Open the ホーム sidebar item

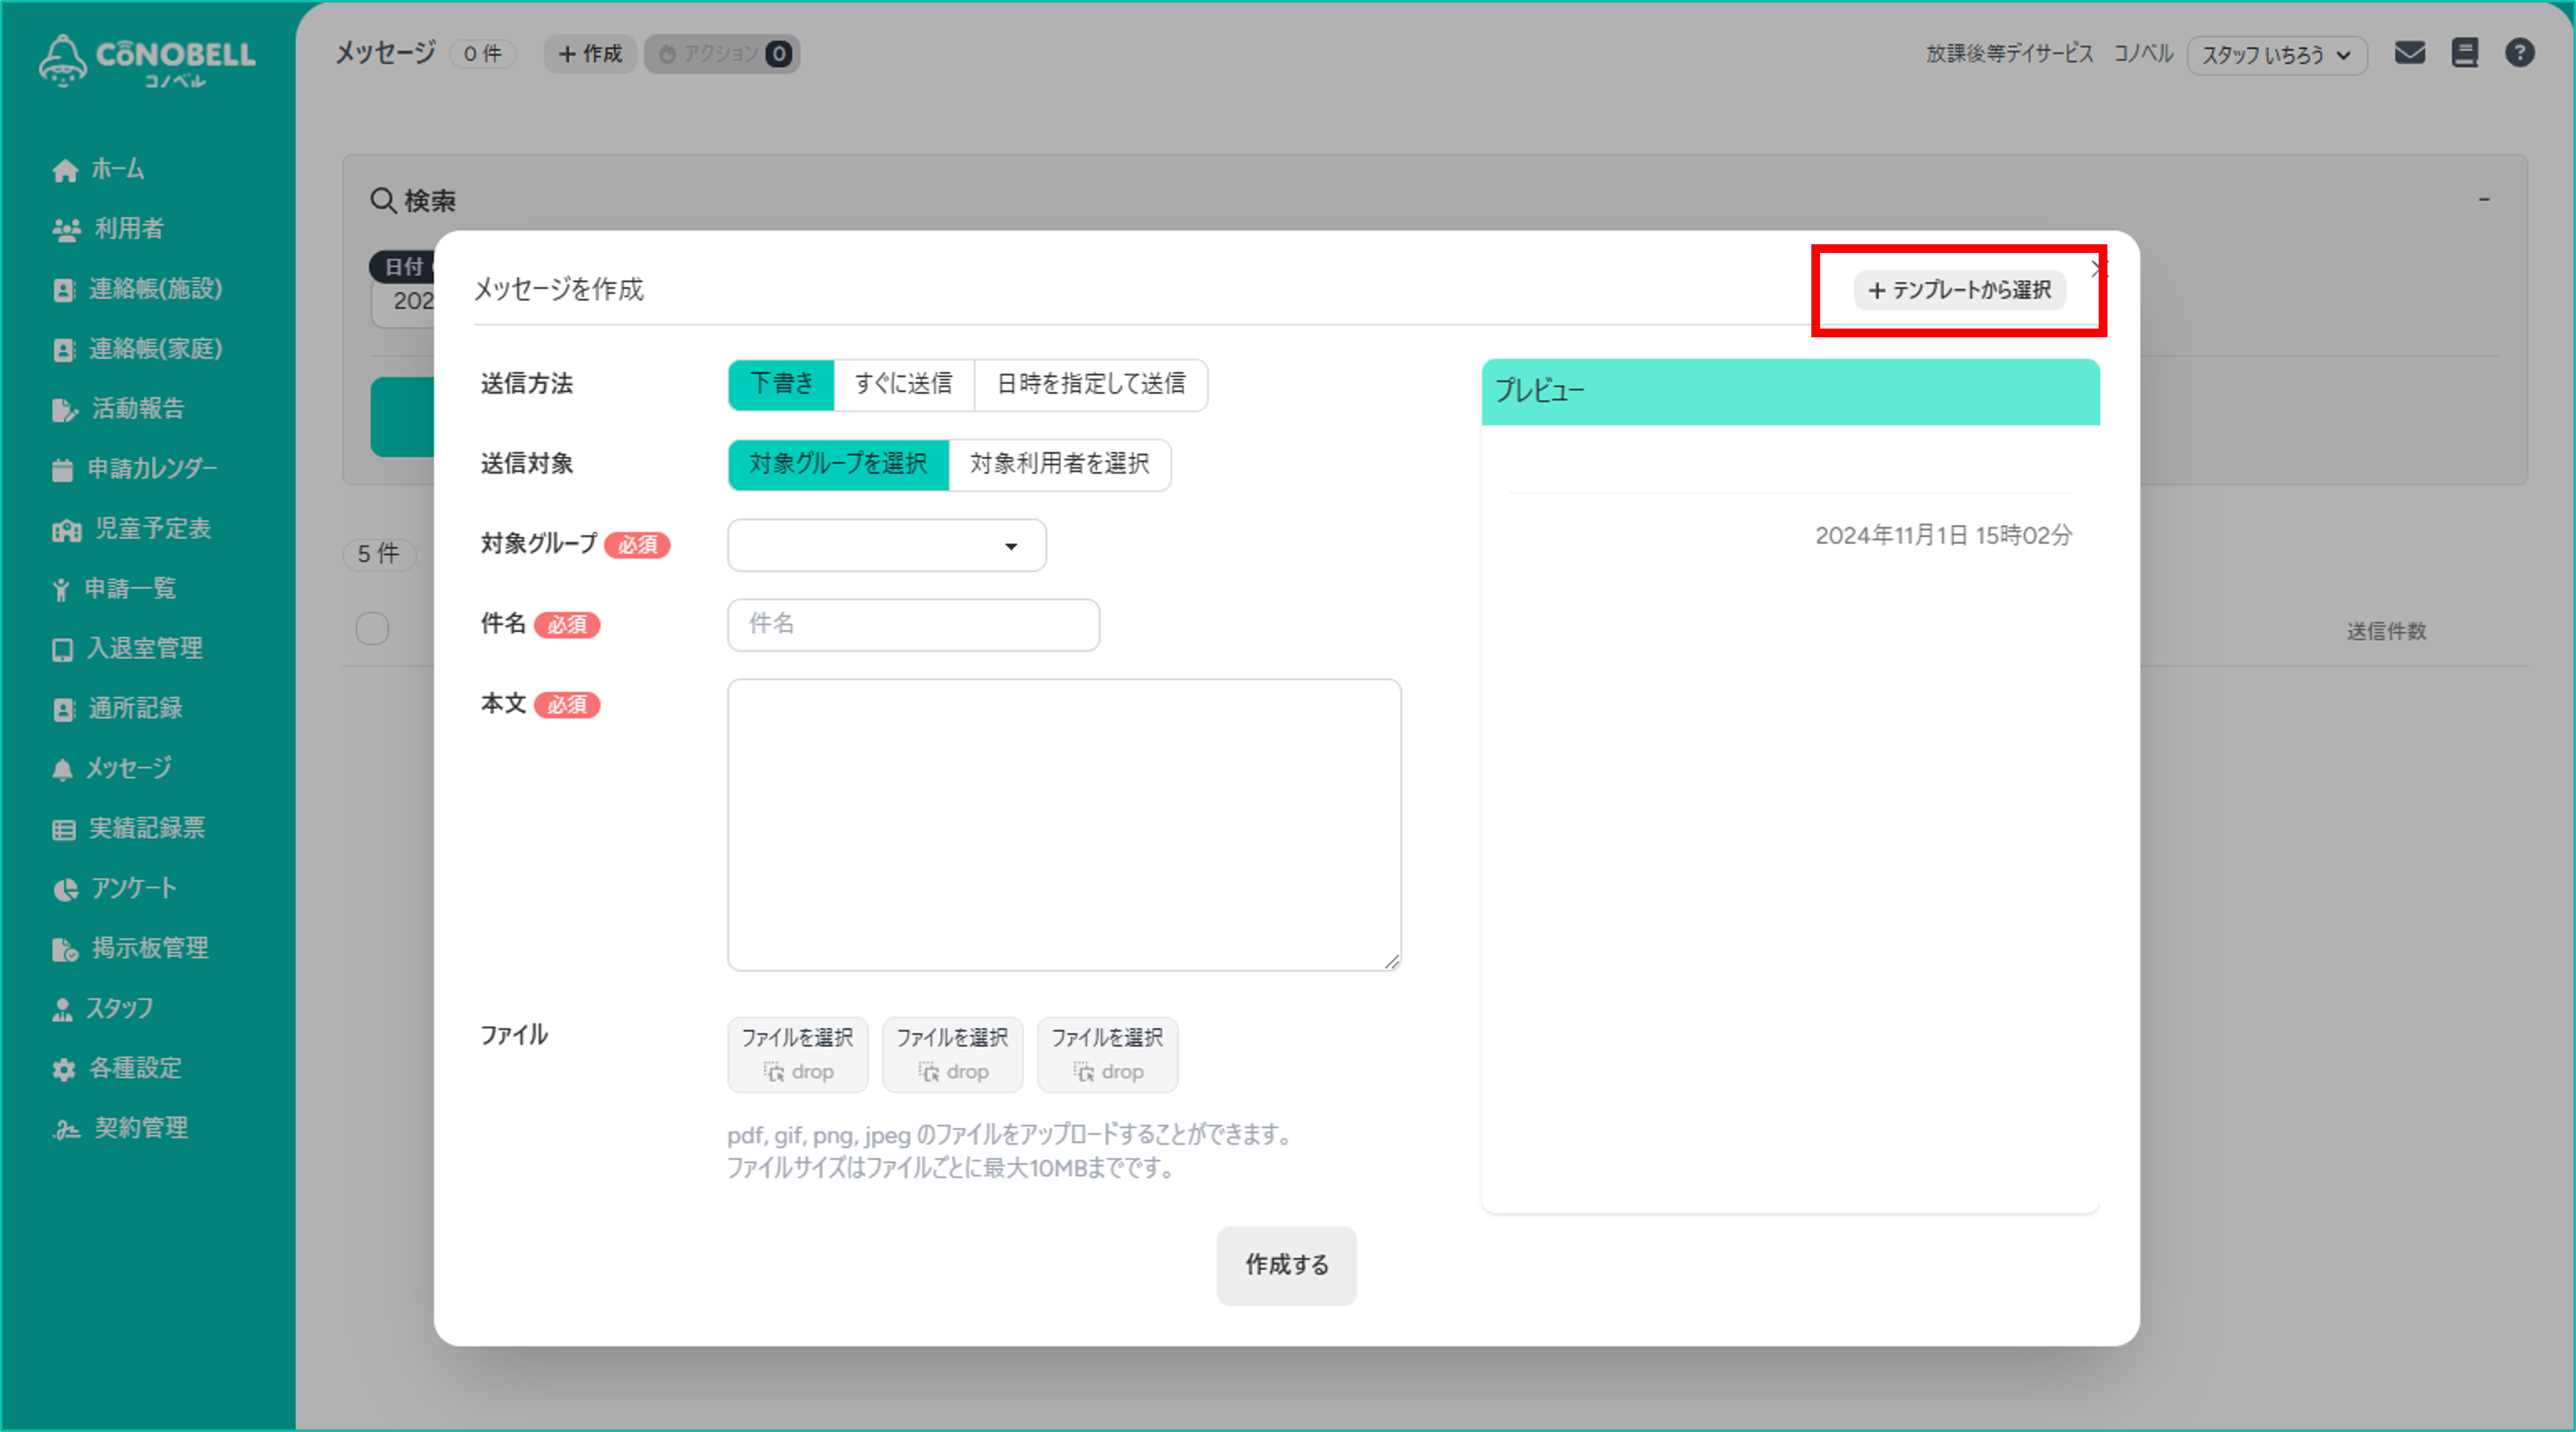(98, 169)
